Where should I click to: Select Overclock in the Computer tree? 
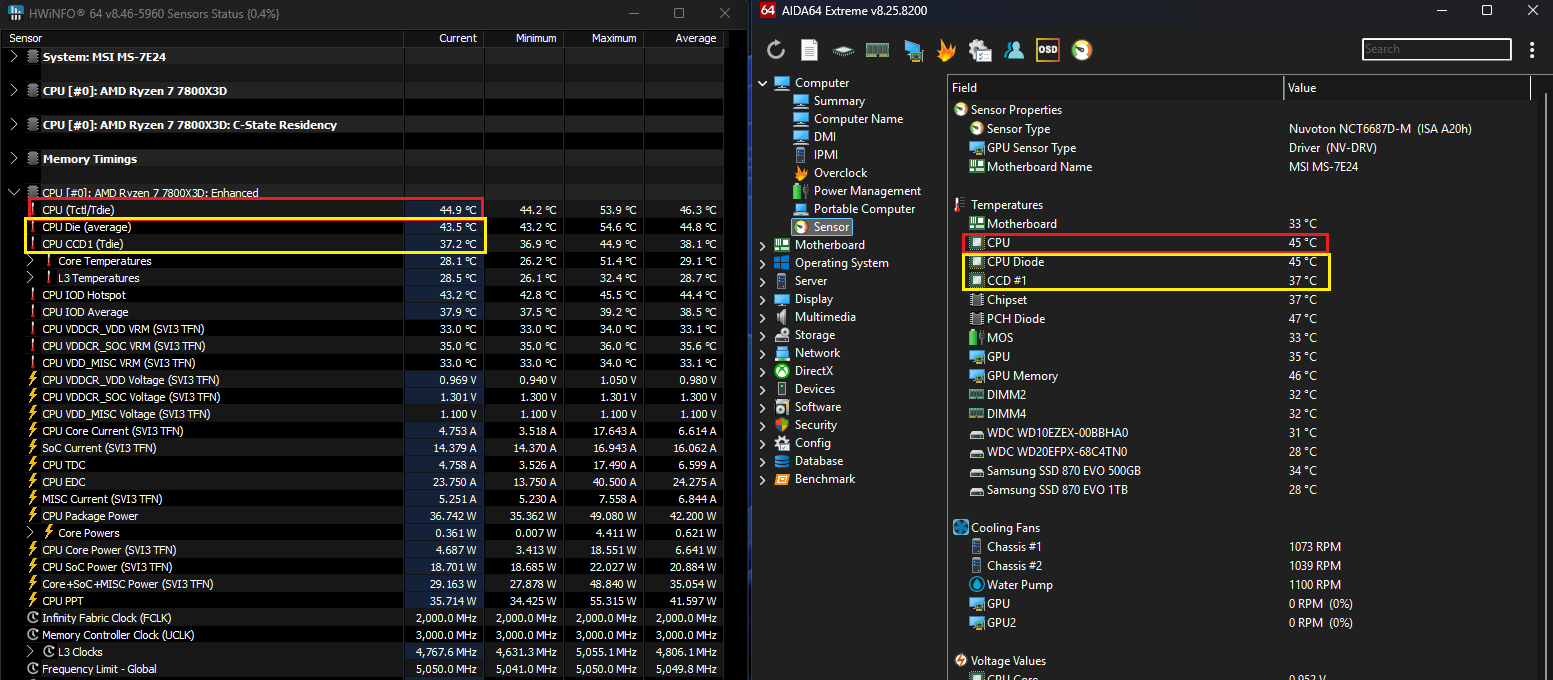tap(840, 173)
